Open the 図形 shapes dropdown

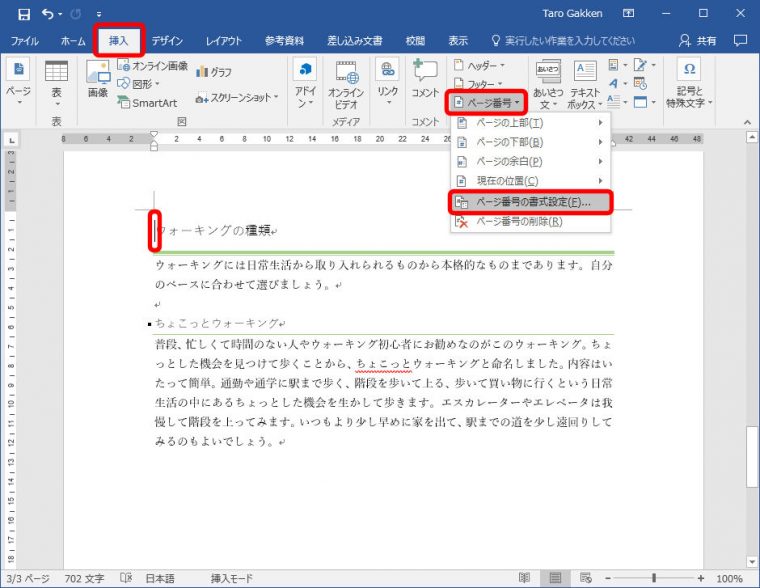(139, 84)
